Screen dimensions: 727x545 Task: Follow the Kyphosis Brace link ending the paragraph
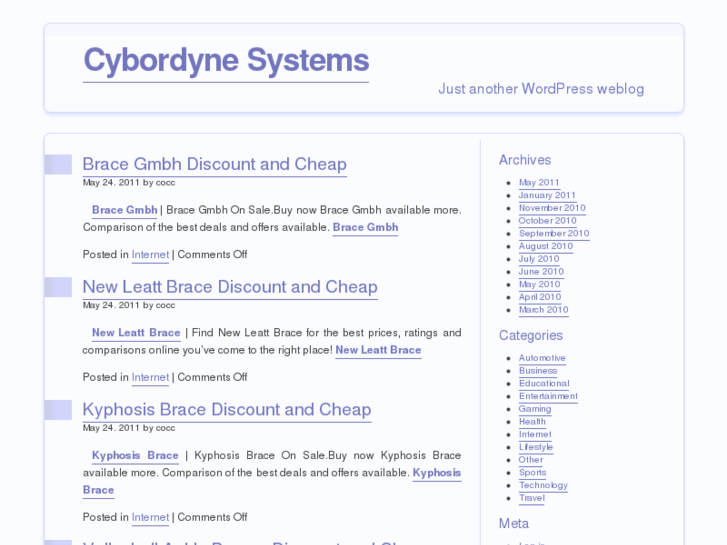[x=437, y=473]
